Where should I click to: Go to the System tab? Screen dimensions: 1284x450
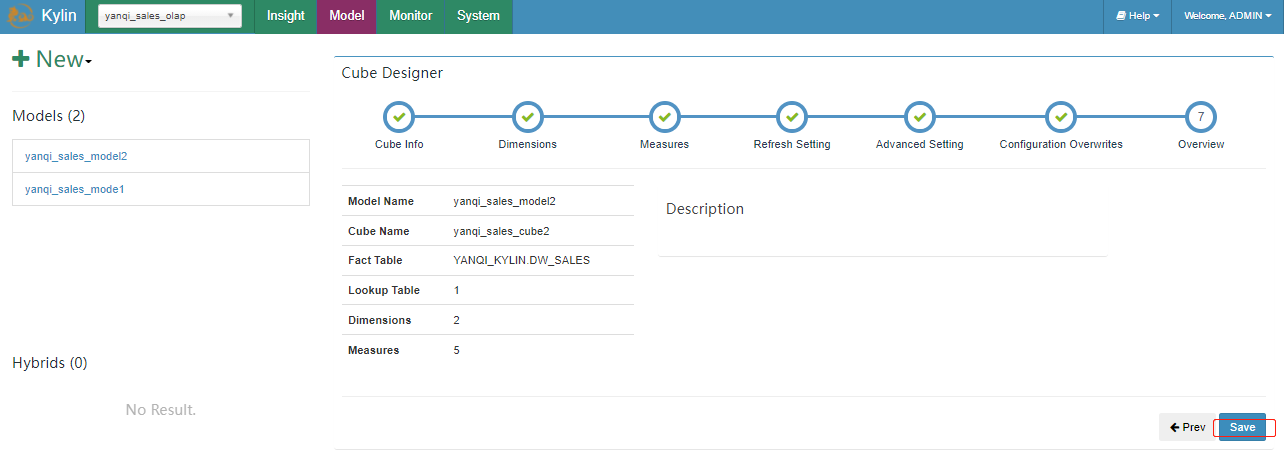coord(478,16)
